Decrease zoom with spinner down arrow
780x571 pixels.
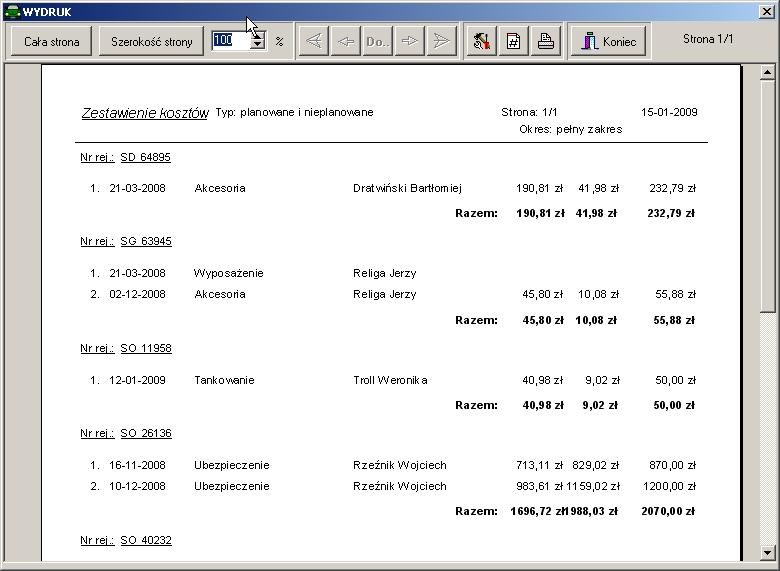258,45
